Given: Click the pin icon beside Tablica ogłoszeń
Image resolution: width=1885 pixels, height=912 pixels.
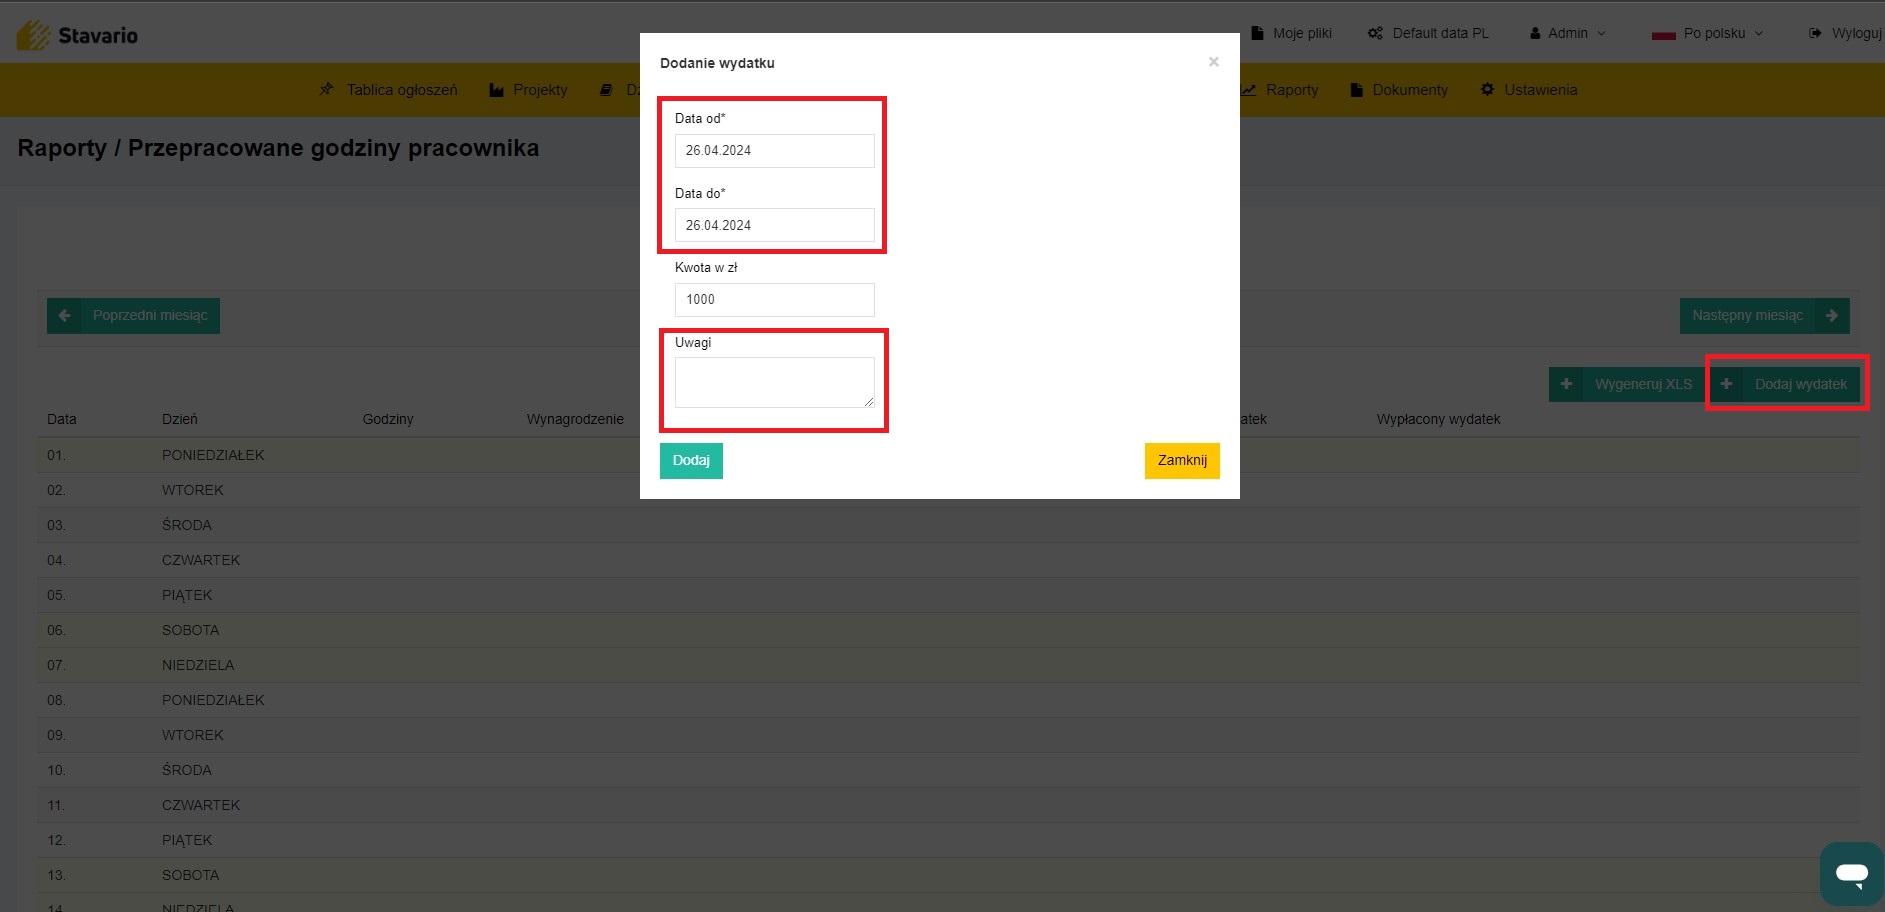Looking at the screenshot, I should (x=326, y=90).
